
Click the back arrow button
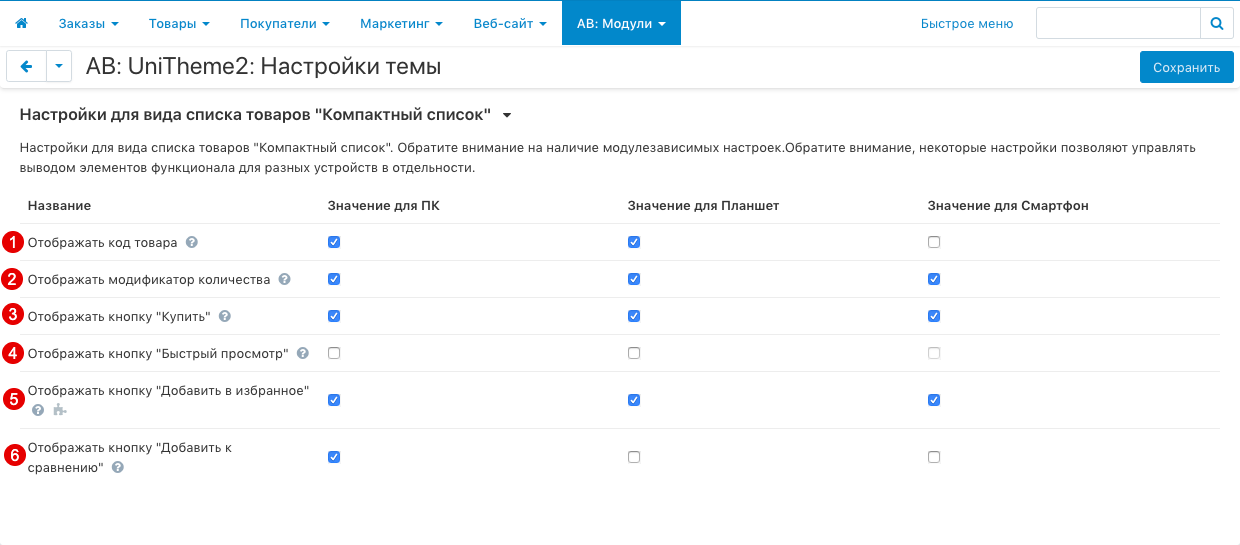point(27,67)
